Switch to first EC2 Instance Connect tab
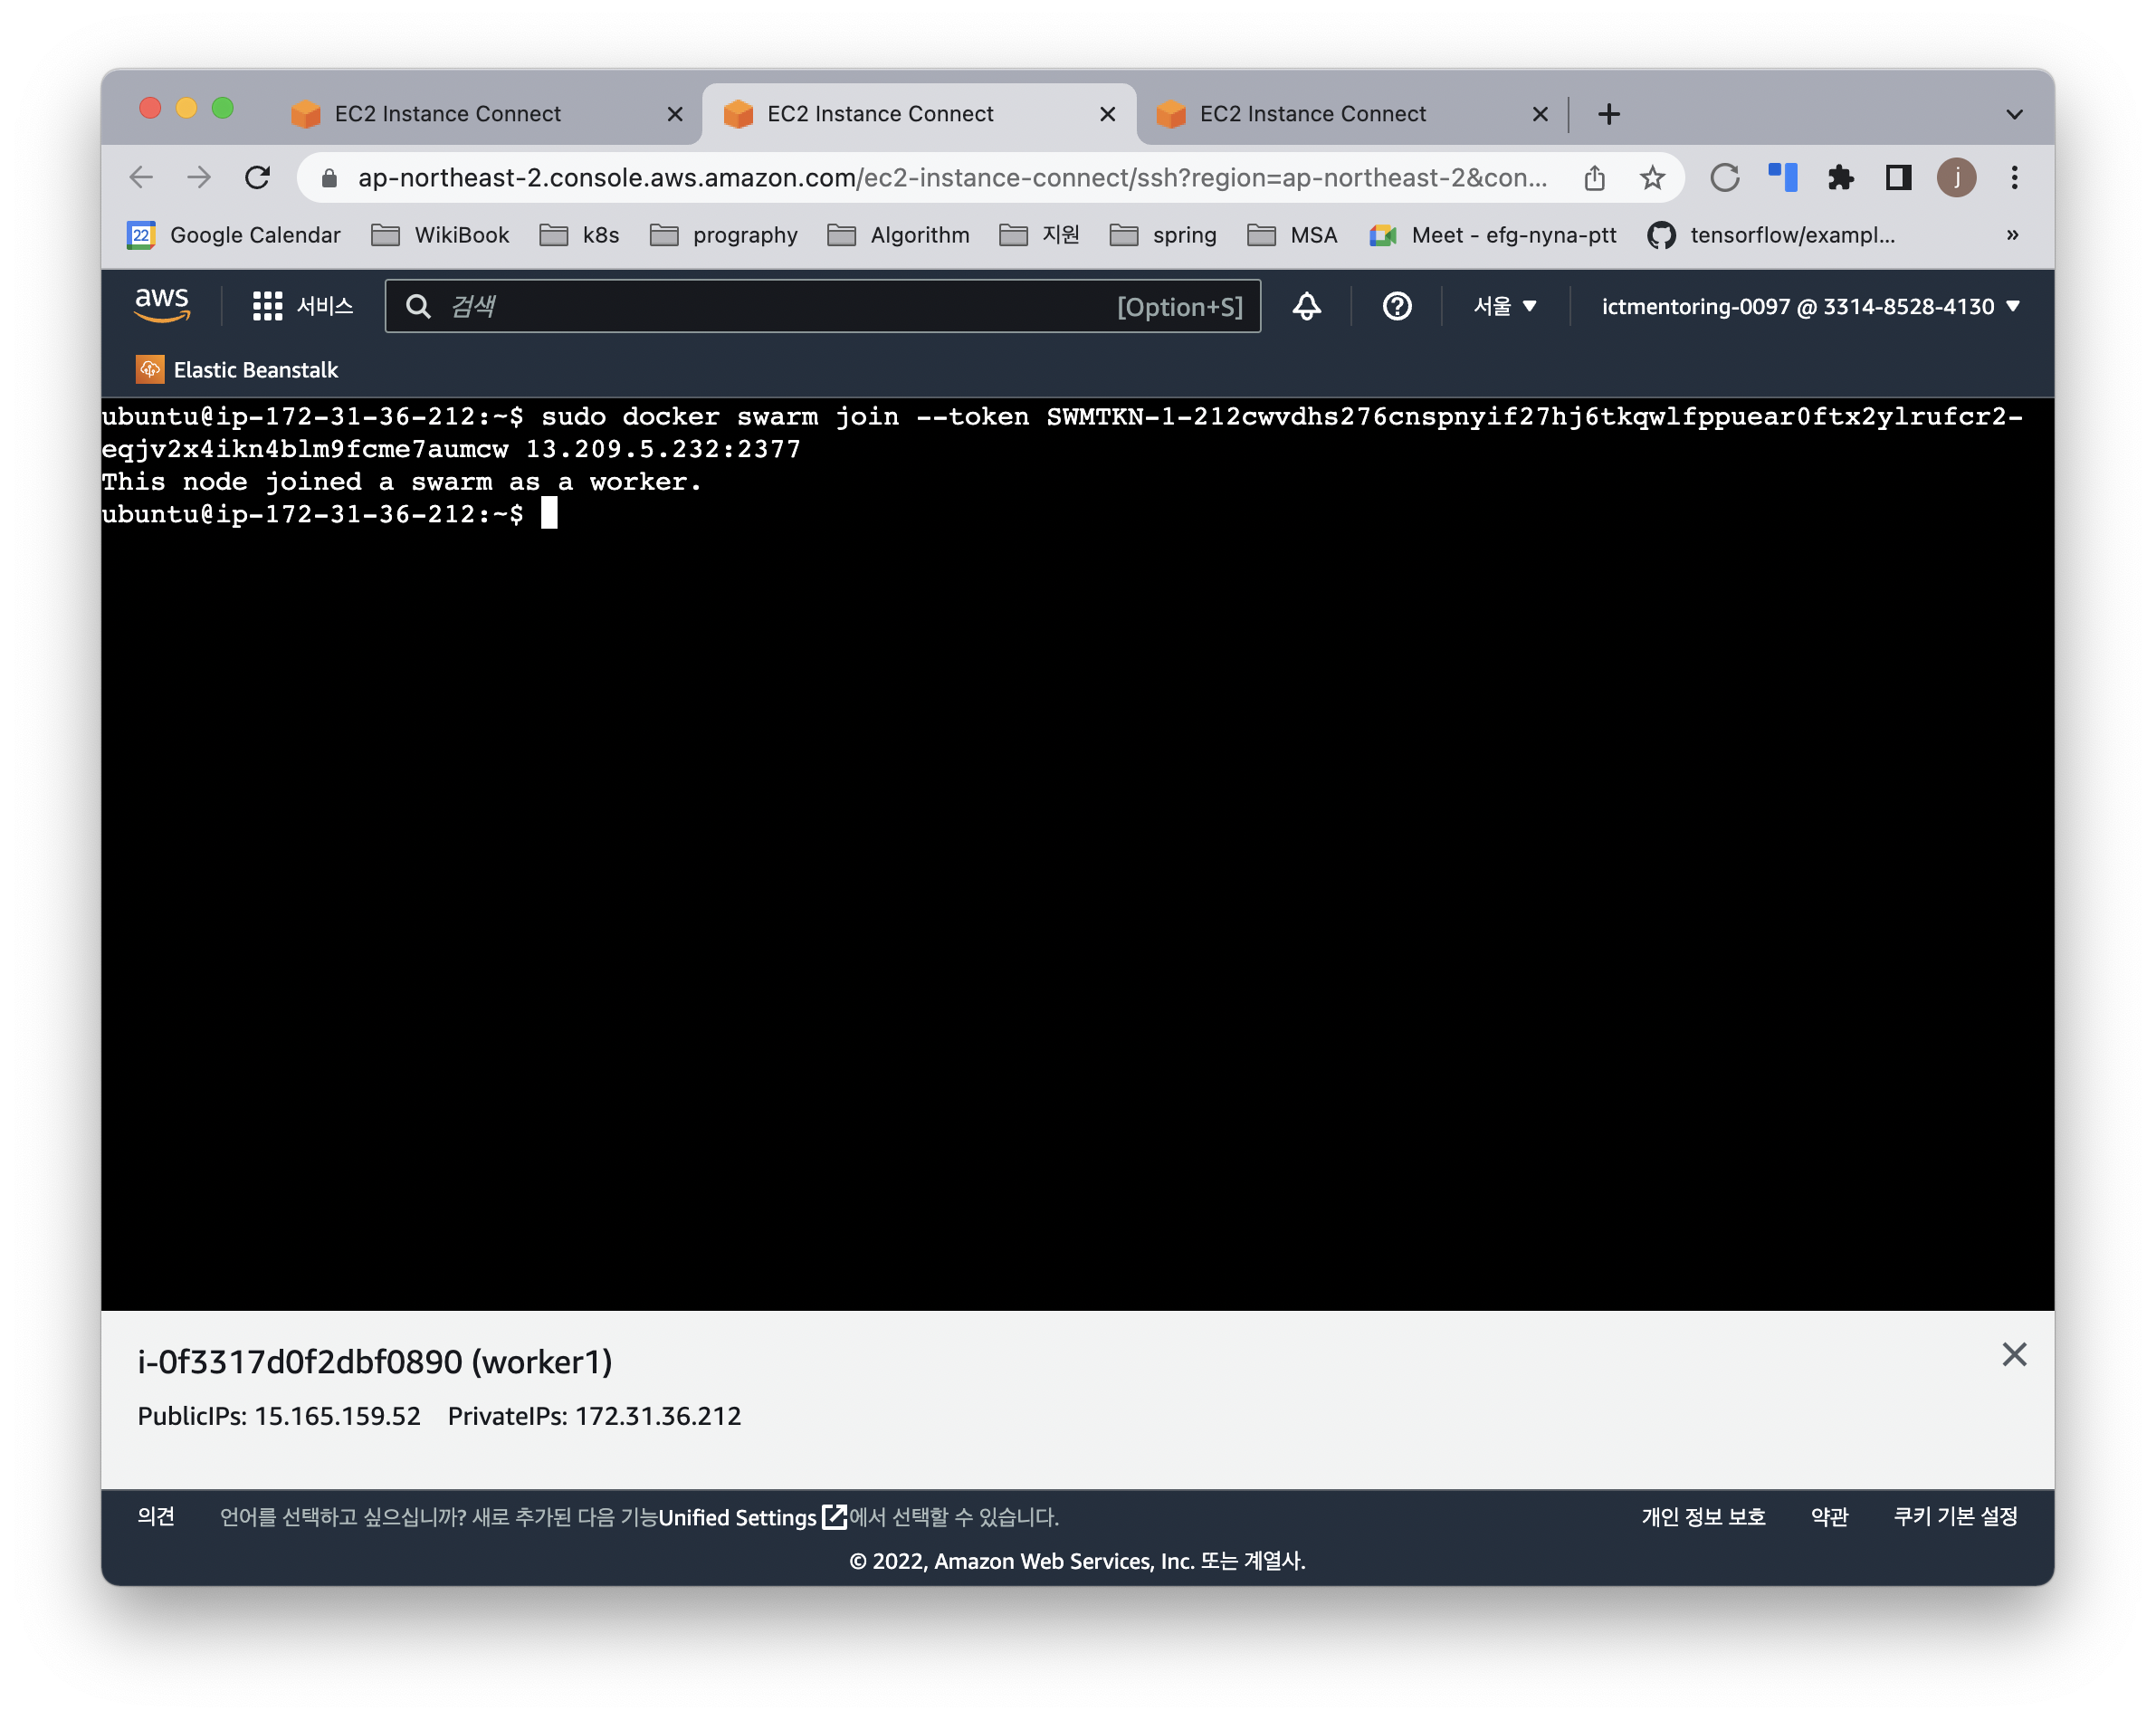This screenshot has height=1720, width=2156. 447,114
